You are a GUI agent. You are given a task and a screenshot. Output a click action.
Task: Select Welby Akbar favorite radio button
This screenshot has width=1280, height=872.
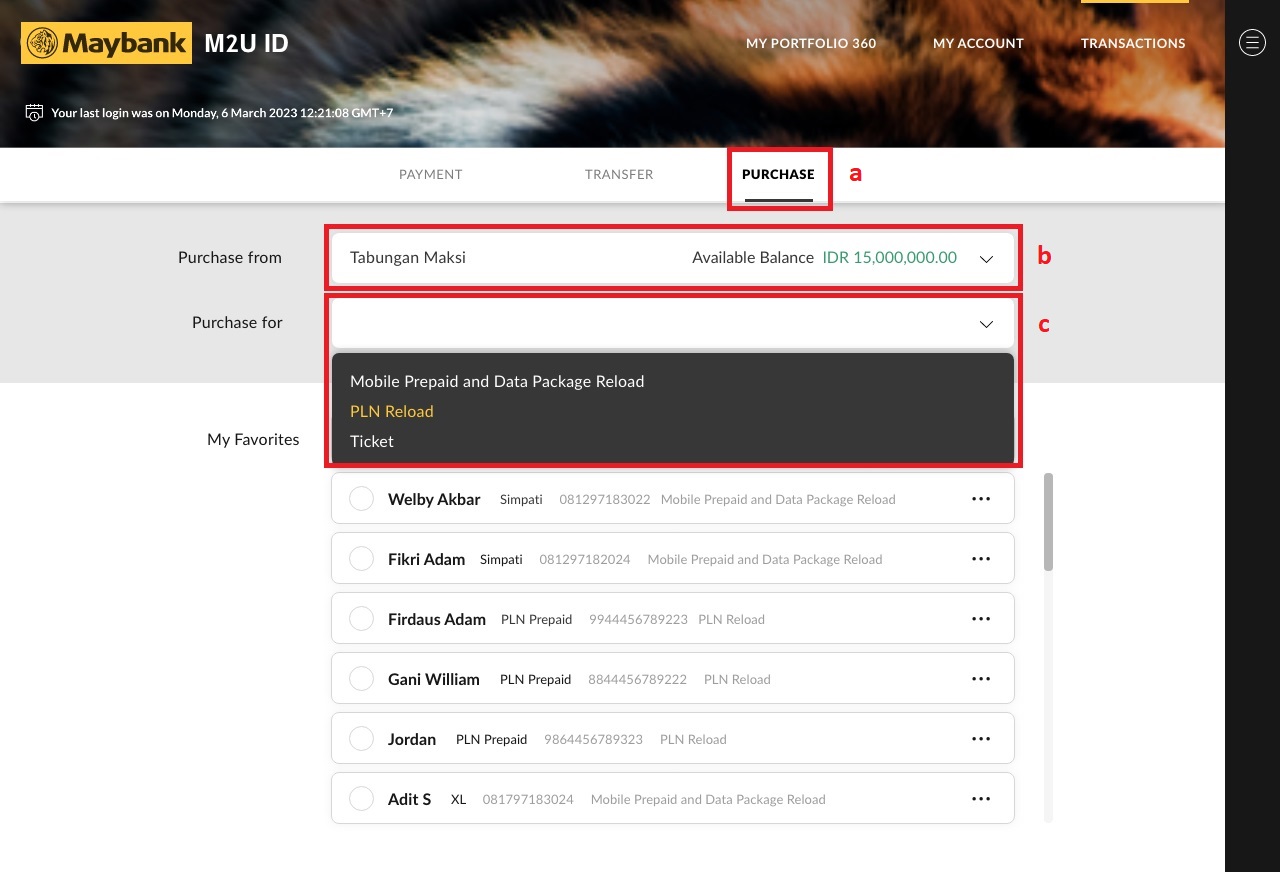coord(361,499)
